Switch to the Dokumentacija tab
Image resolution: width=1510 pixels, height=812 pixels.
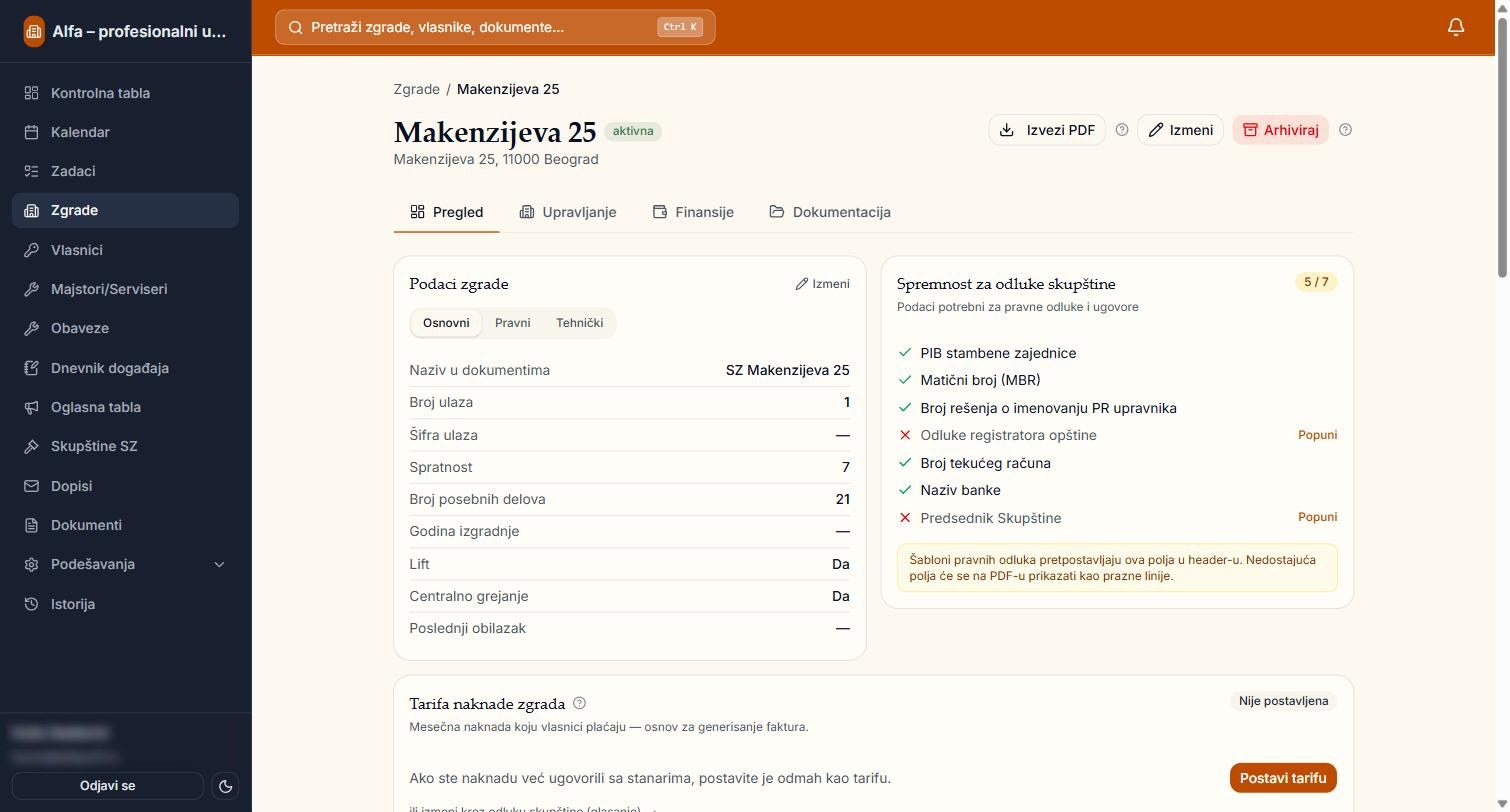[830, 212]
